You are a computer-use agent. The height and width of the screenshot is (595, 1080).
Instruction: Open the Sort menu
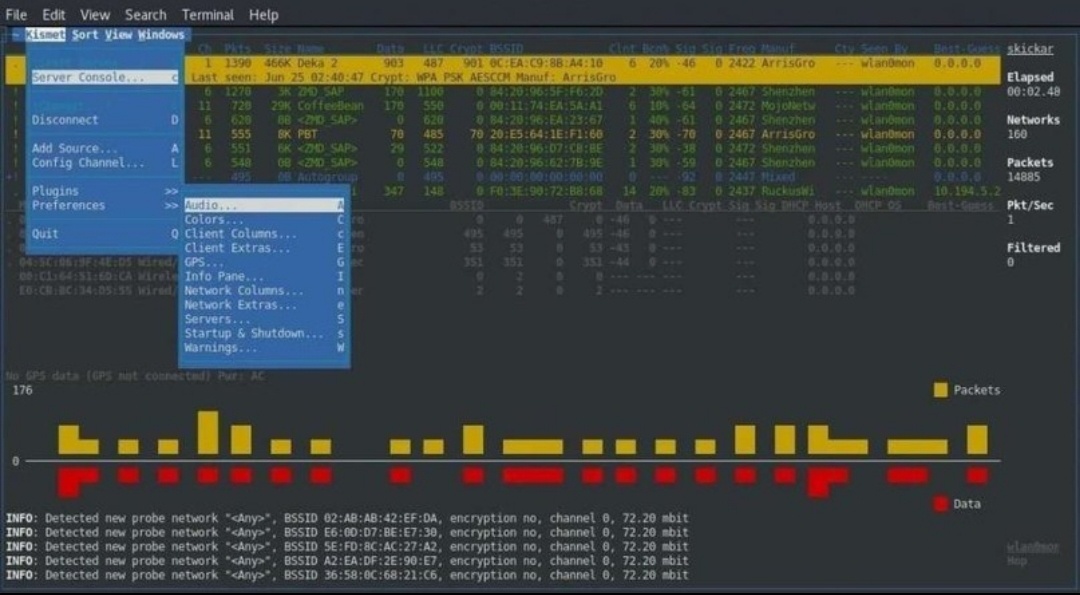tap(85, 34)
